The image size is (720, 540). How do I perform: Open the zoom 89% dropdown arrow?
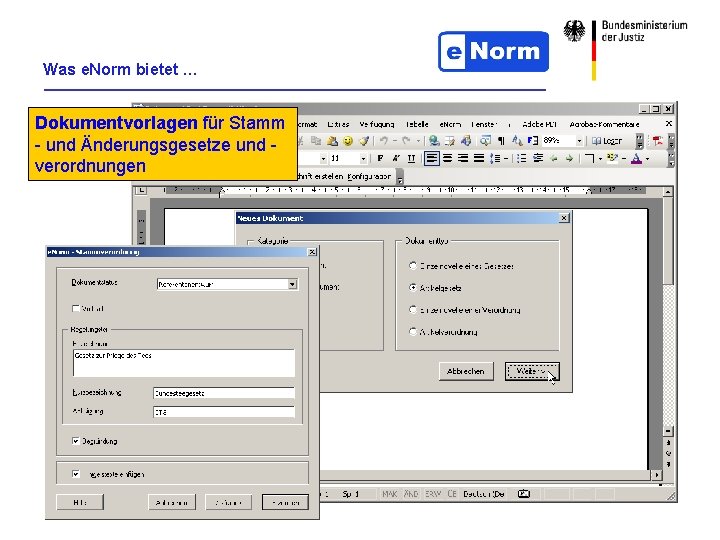click(x=579, y=141)
